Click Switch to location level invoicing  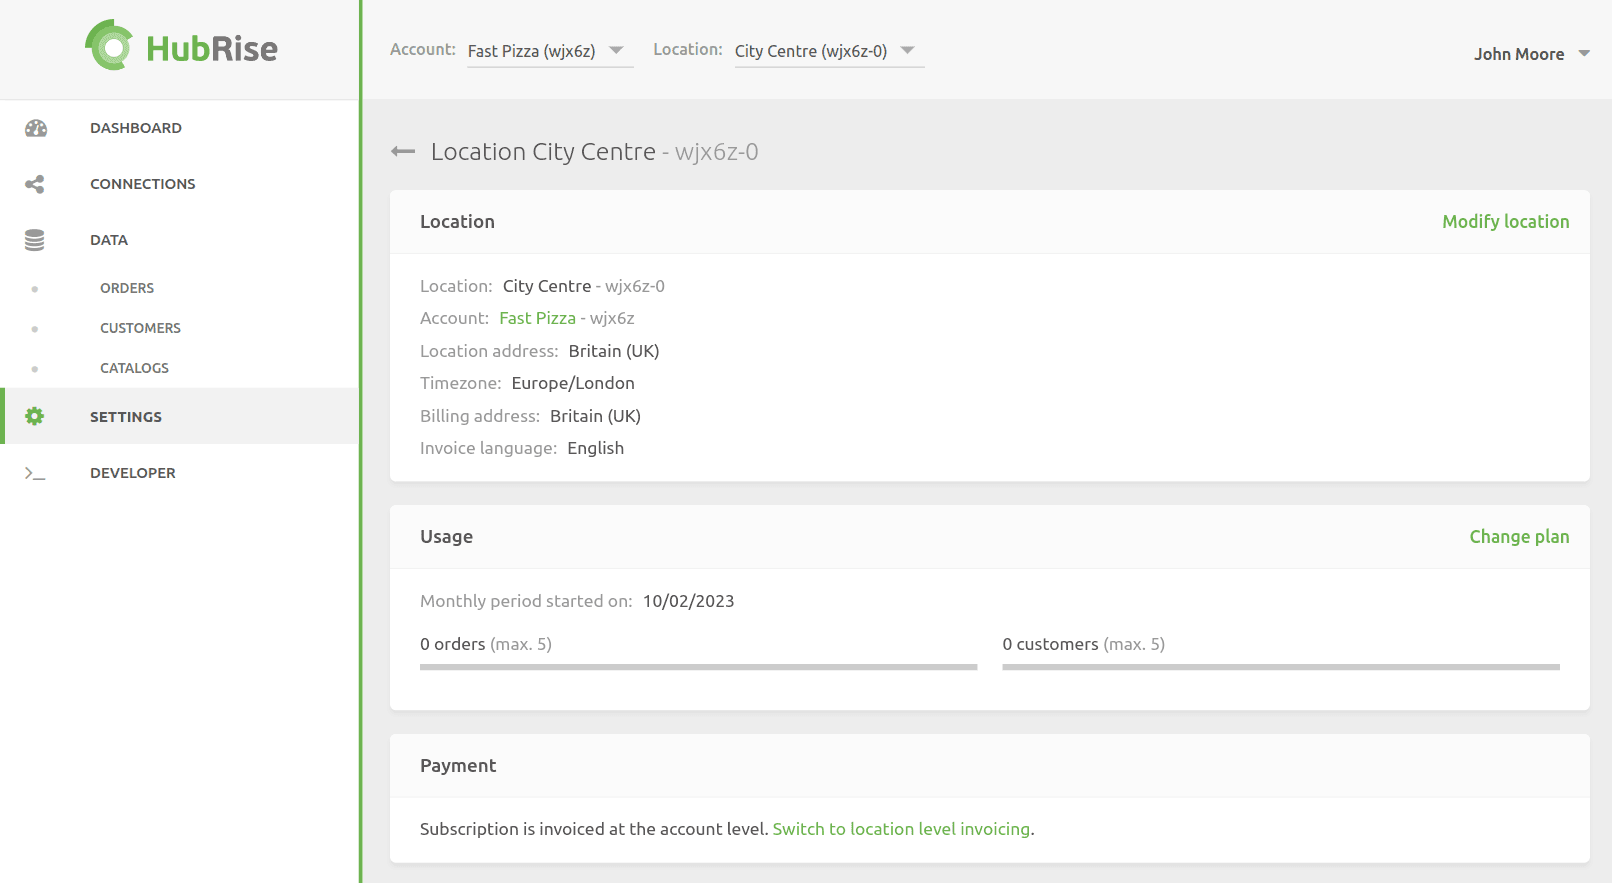coord(901,829)
